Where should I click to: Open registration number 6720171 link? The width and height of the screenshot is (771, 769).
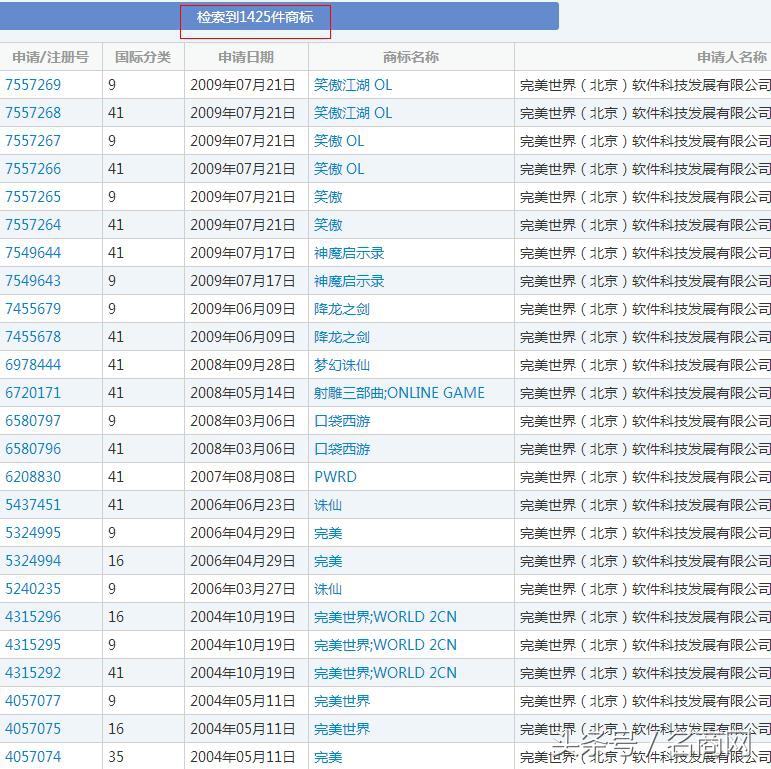[x=33, y=393]
